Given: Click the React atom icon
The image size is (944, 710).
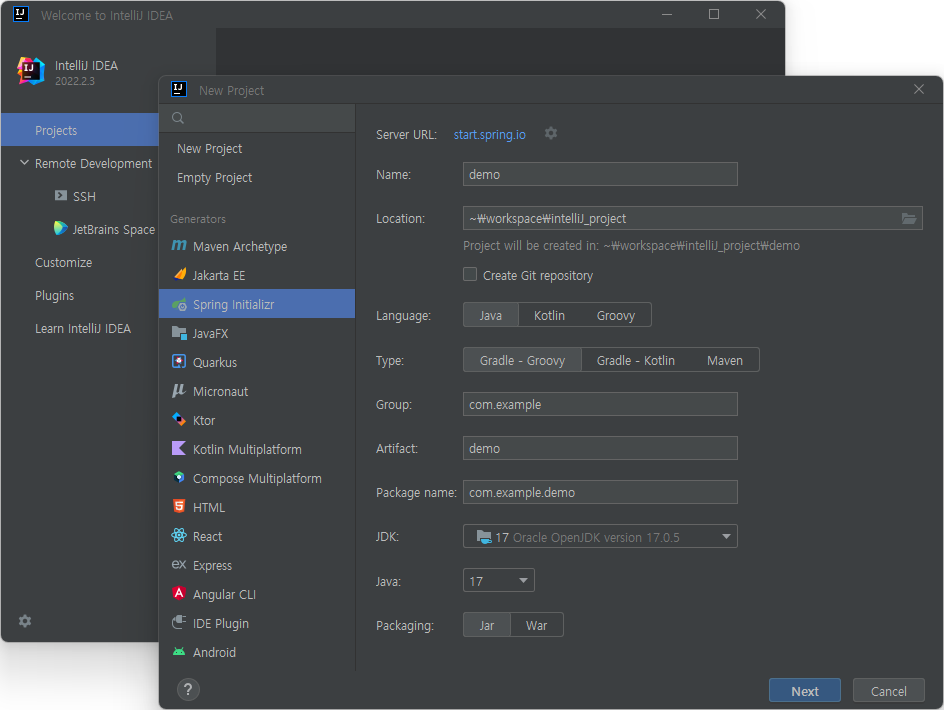Looking at the screenshot, I should (x=179, y=535).
